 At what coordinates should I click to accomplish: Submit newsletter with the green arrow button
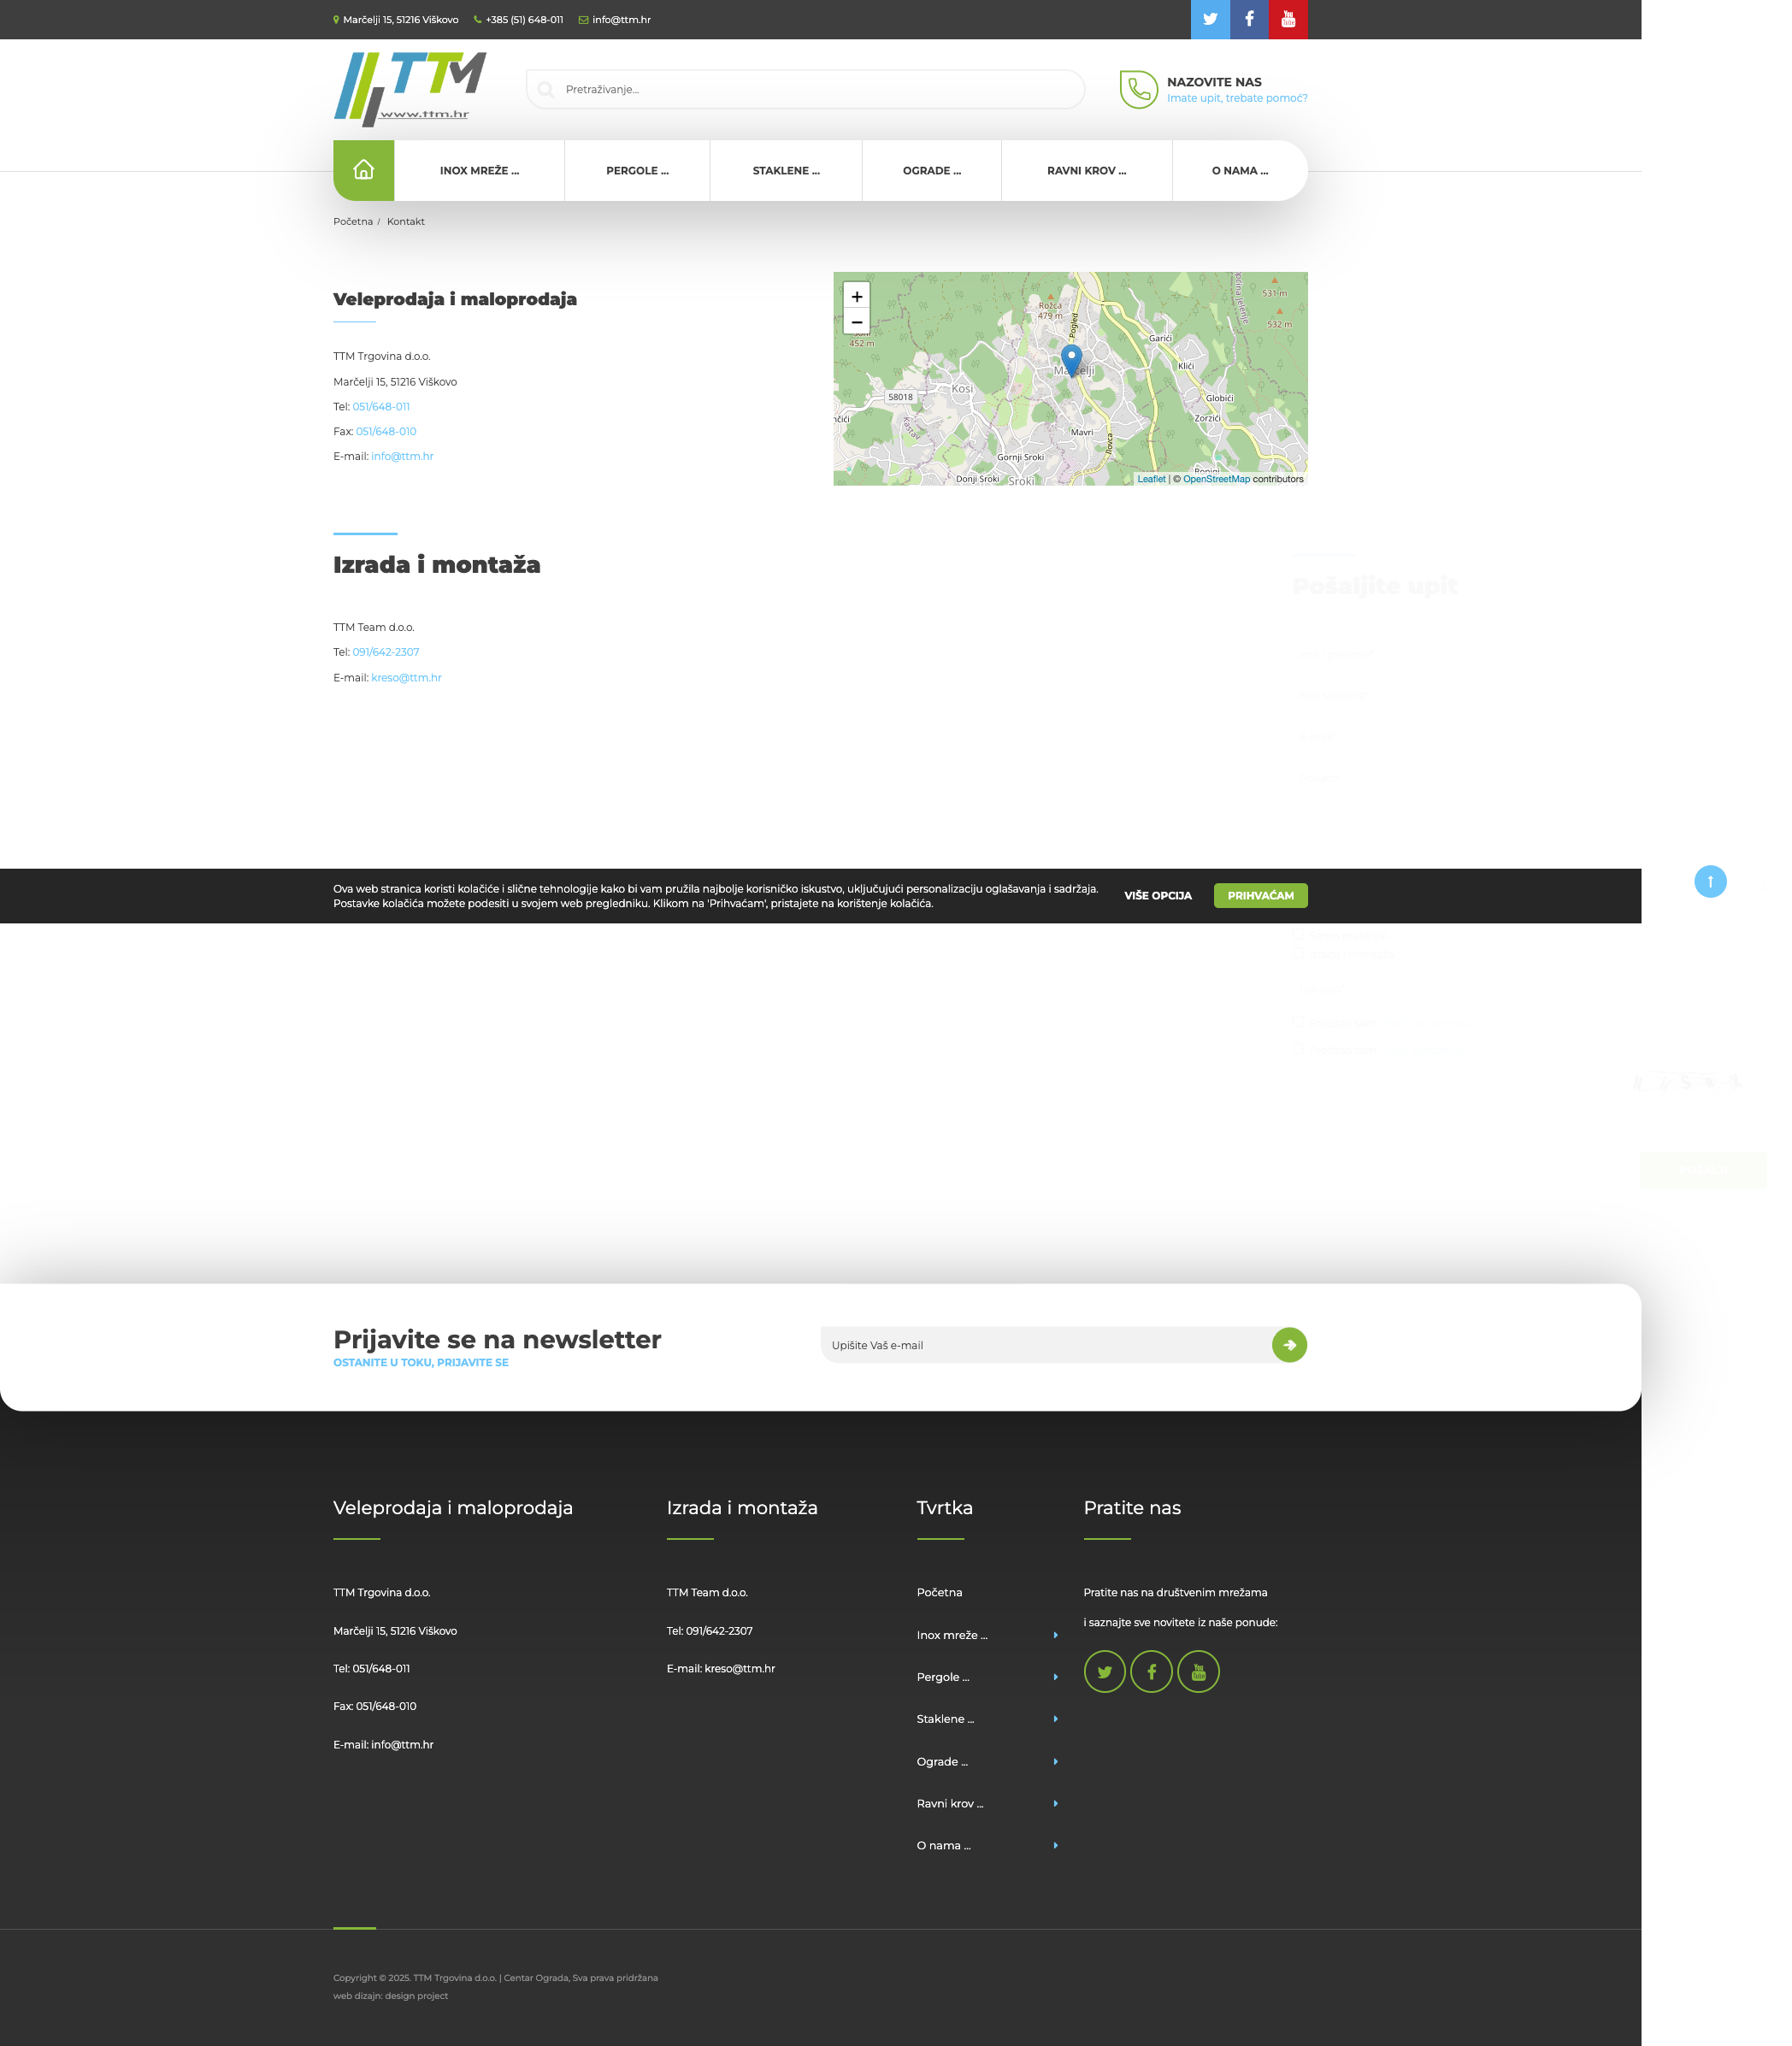tap(1289, 1344)
